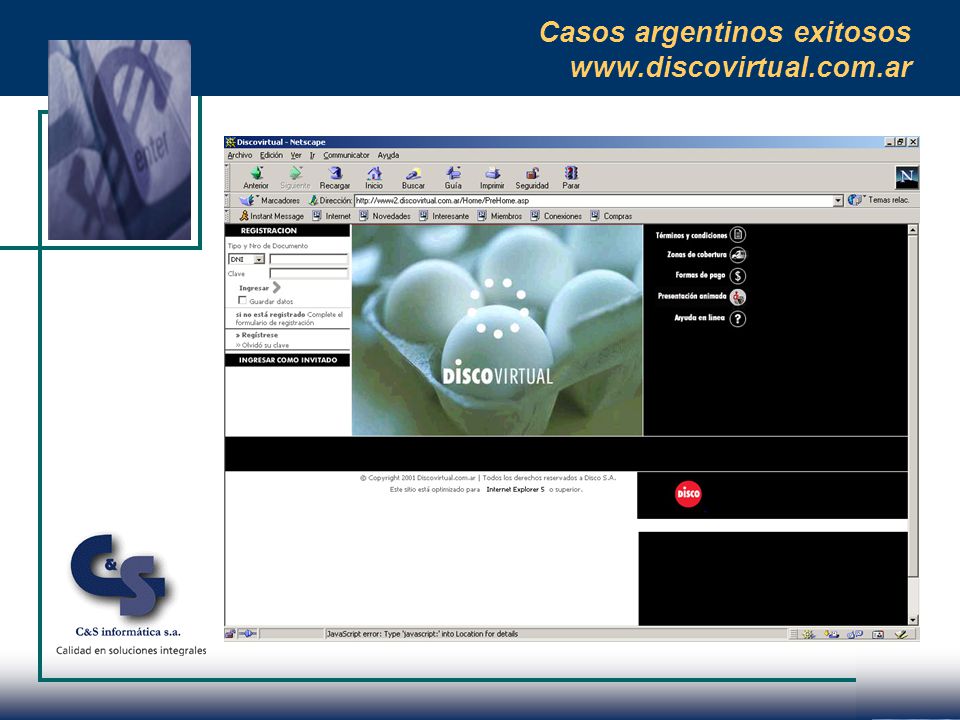Open the Compras bookmark link
960x720 pixels.
[611, 216]
